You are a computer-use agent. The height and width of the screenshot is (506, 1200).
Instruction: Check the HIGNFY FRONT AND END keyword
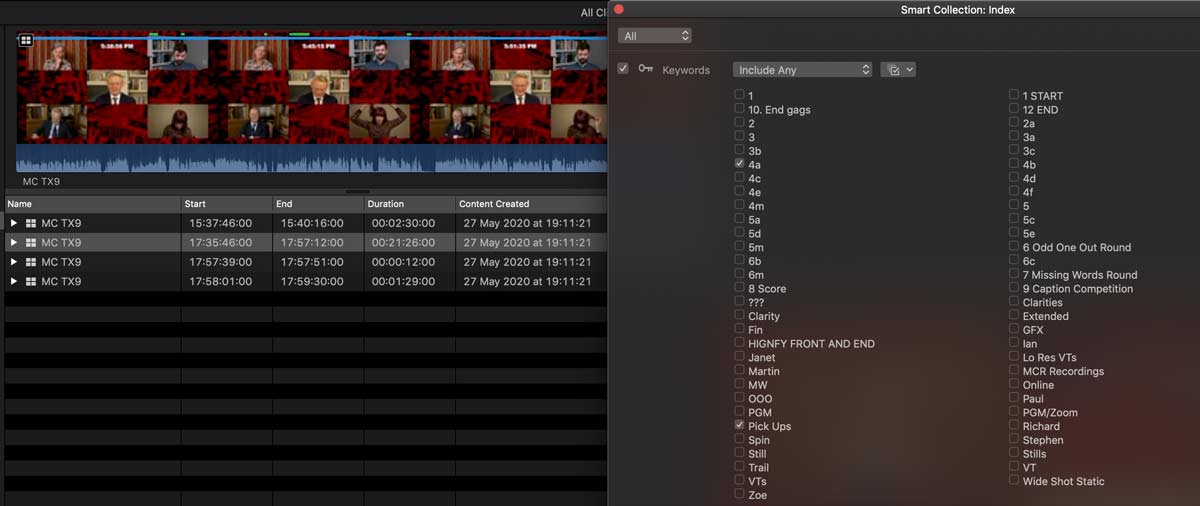[x=739, y=342]
